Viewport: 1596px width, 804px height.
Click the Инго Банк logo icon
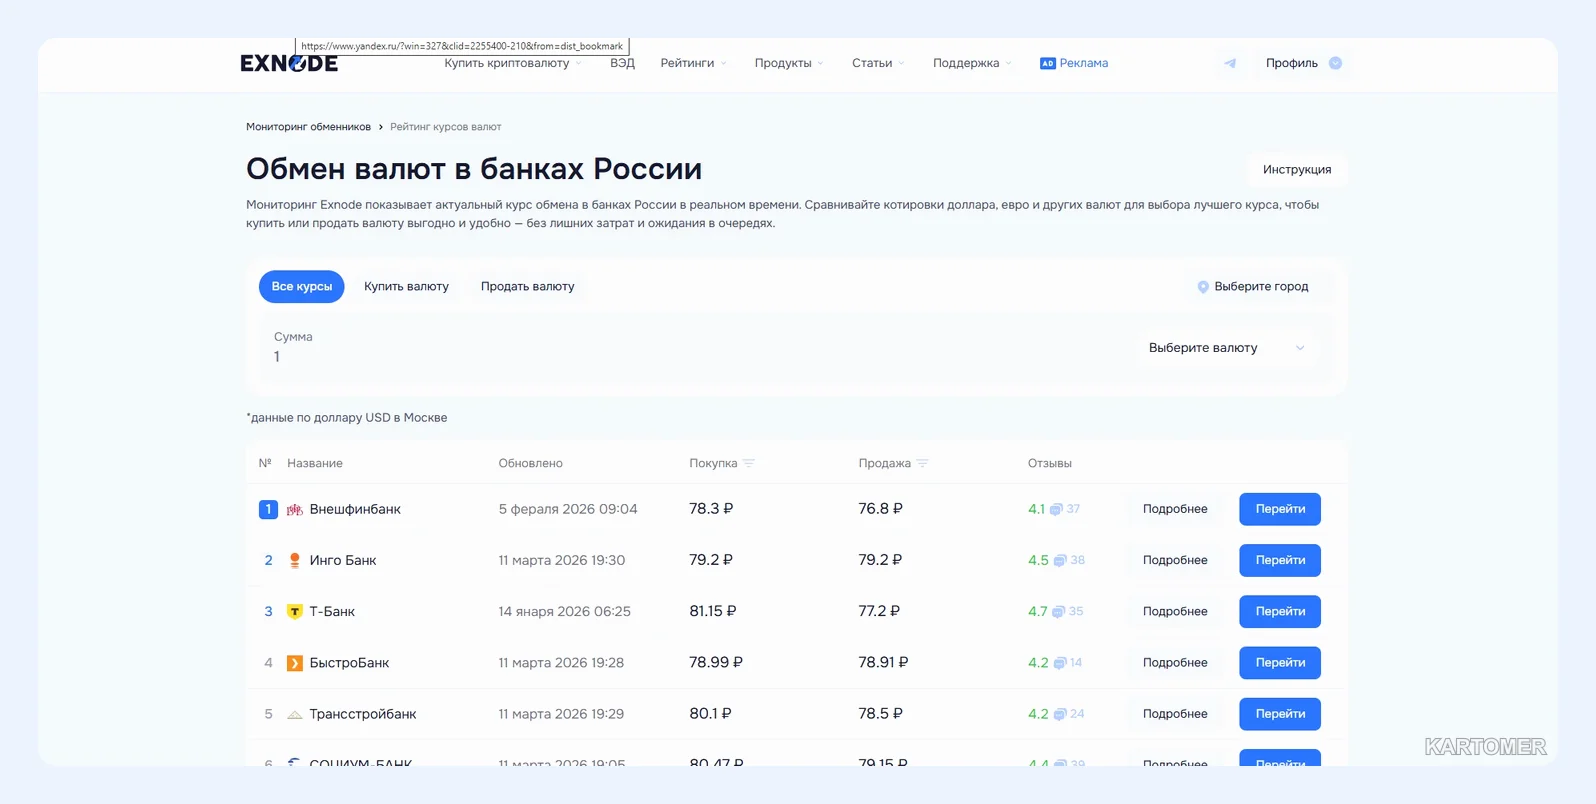click(295, 560)
